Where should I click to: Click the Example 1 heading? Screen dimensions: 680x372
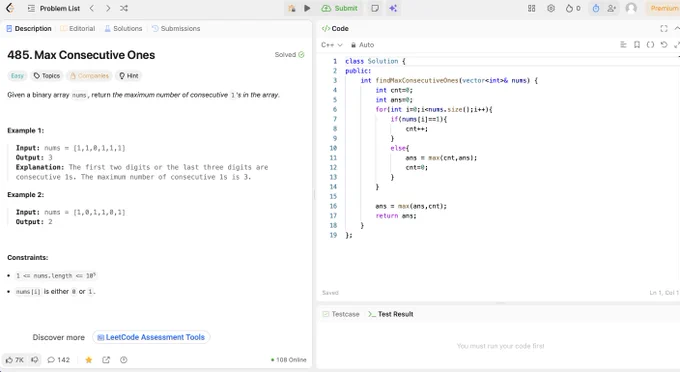26,131
